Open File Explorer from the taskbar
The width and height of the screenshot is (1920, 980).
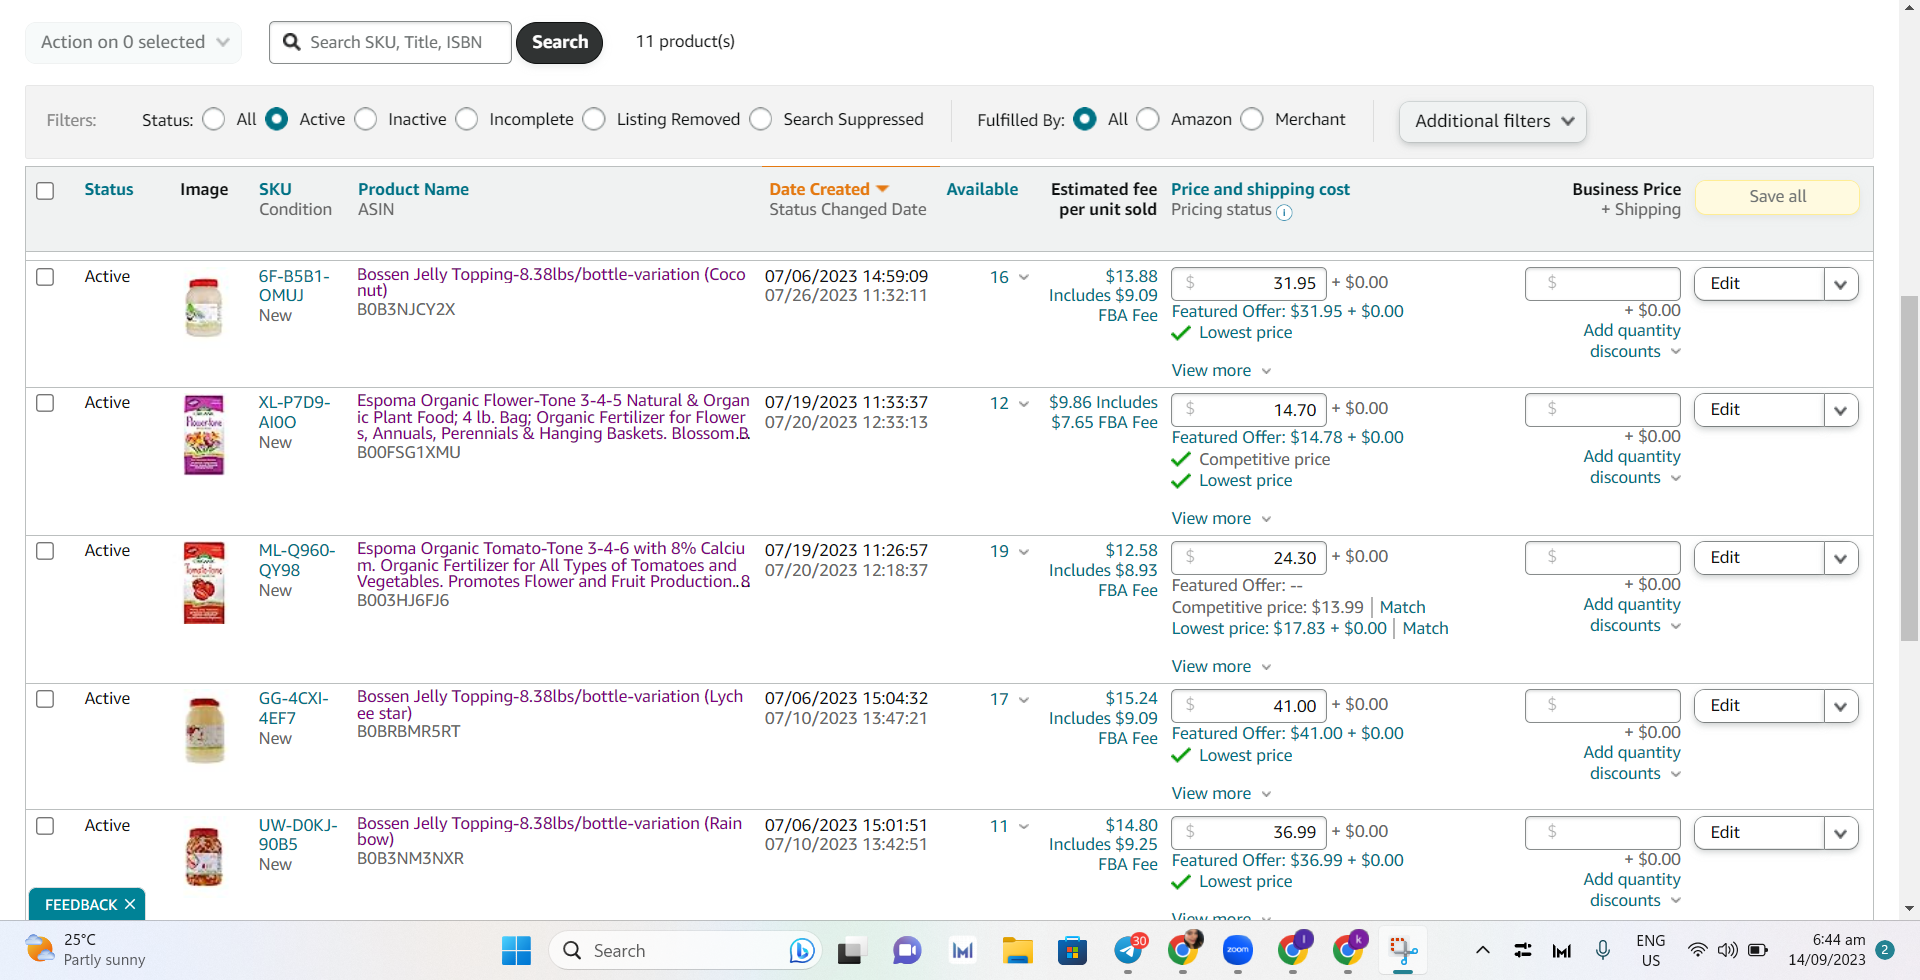click(1018, 950)
